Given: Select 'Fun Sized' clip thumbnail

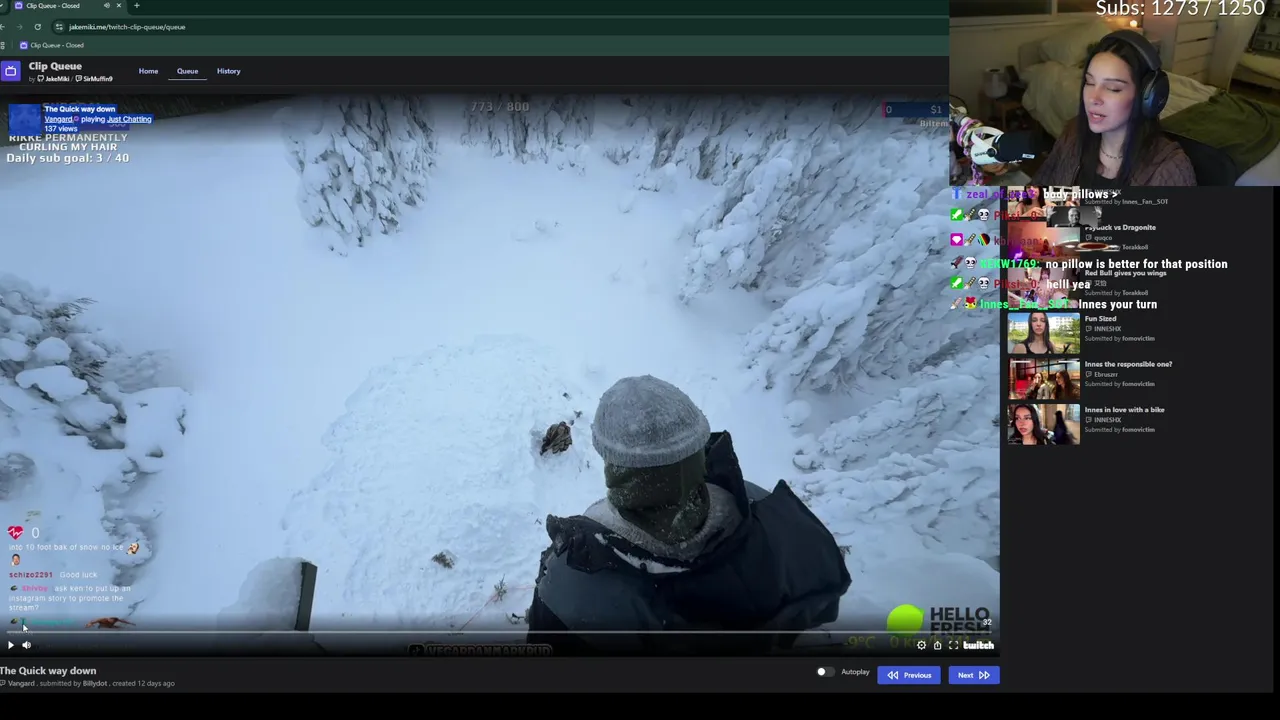Looking at the screenshot, I should 1043,333.
